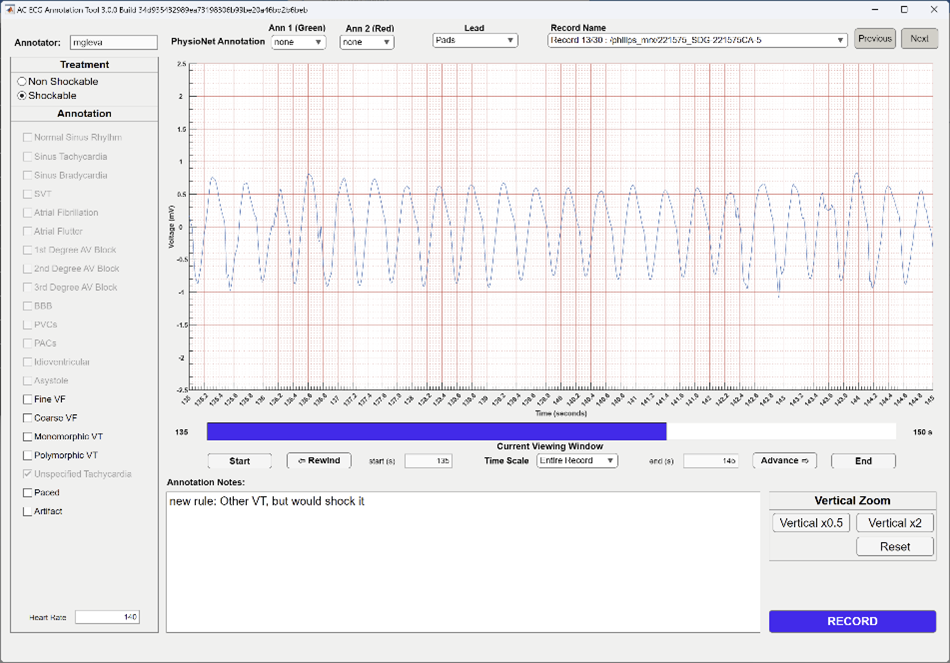Screen dimensions: 950x663
Task: Change the Time Scale dropdown
Action: point(576,461)
